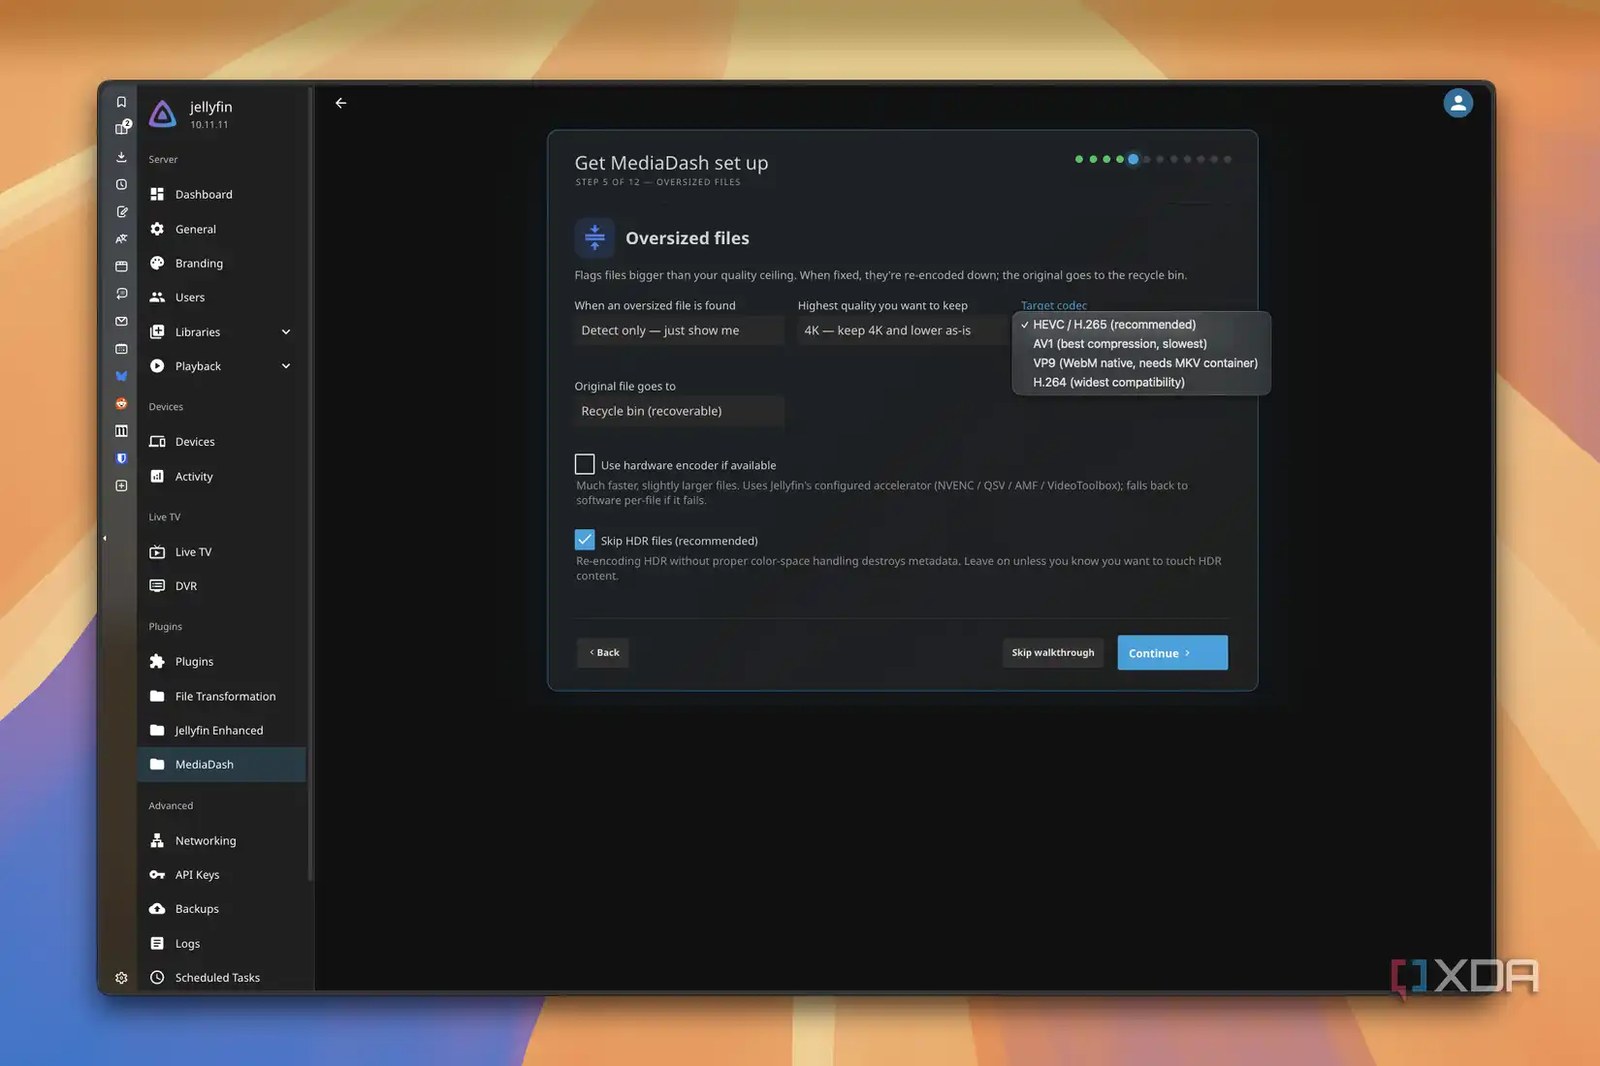Click the Jellyfin logo
The height and width of the screenshot is (1066, 1600).
[162, 114]
